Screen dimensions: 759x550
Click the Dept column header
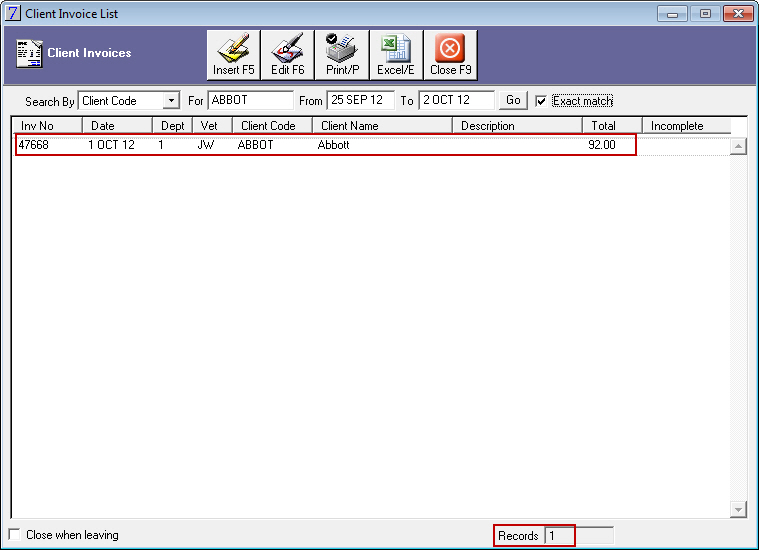click(173, 126)
